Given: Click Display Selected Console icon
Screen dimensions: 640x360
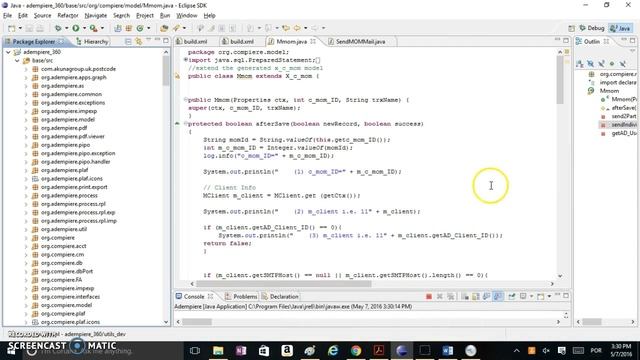Looking at the screenshot, I should pos(523,296).
